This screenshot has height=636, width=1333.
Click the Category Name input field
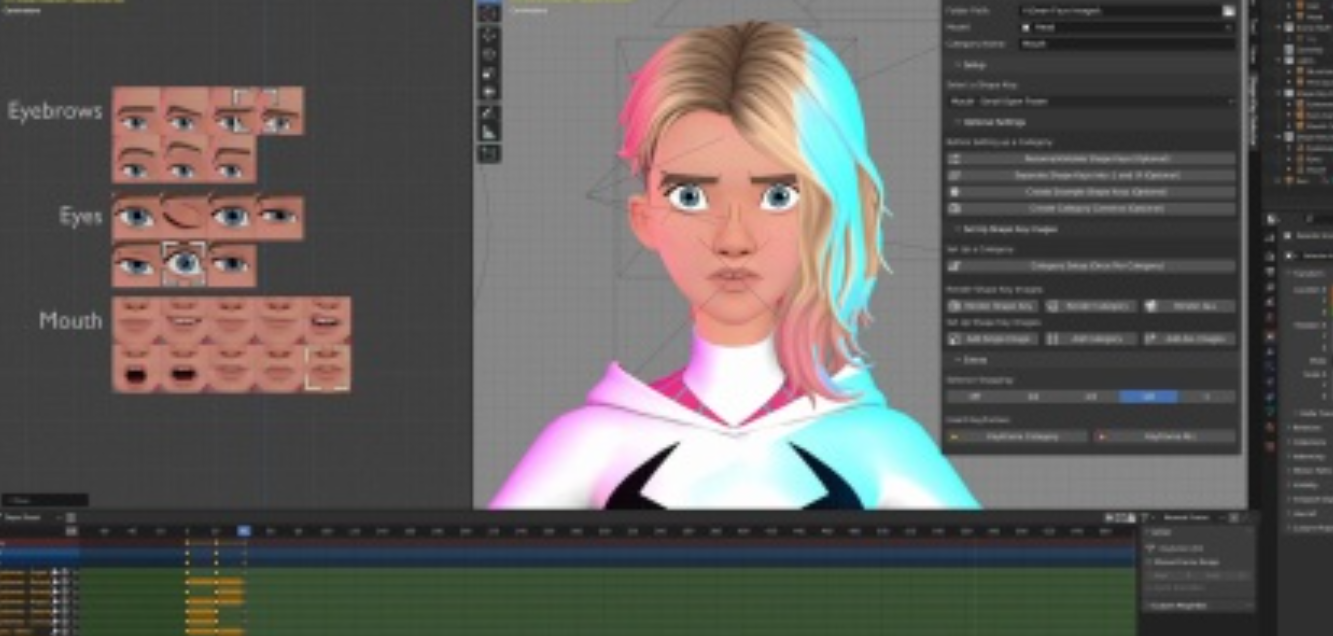(x=1126, y=44)
